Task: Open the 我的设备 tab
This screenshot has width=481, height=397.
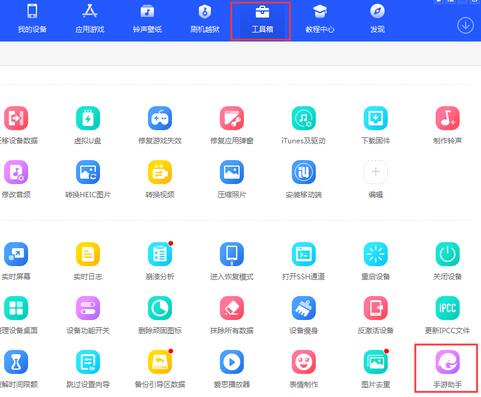Action: click(x=32, y=19)
